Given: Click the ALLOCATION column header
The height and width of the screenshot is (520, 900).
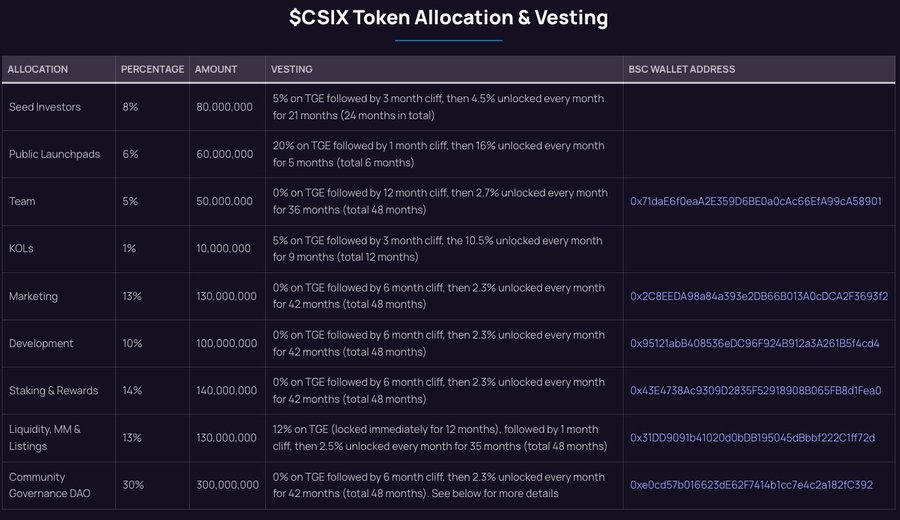Looking at the screenshot, I should point(38,69).
